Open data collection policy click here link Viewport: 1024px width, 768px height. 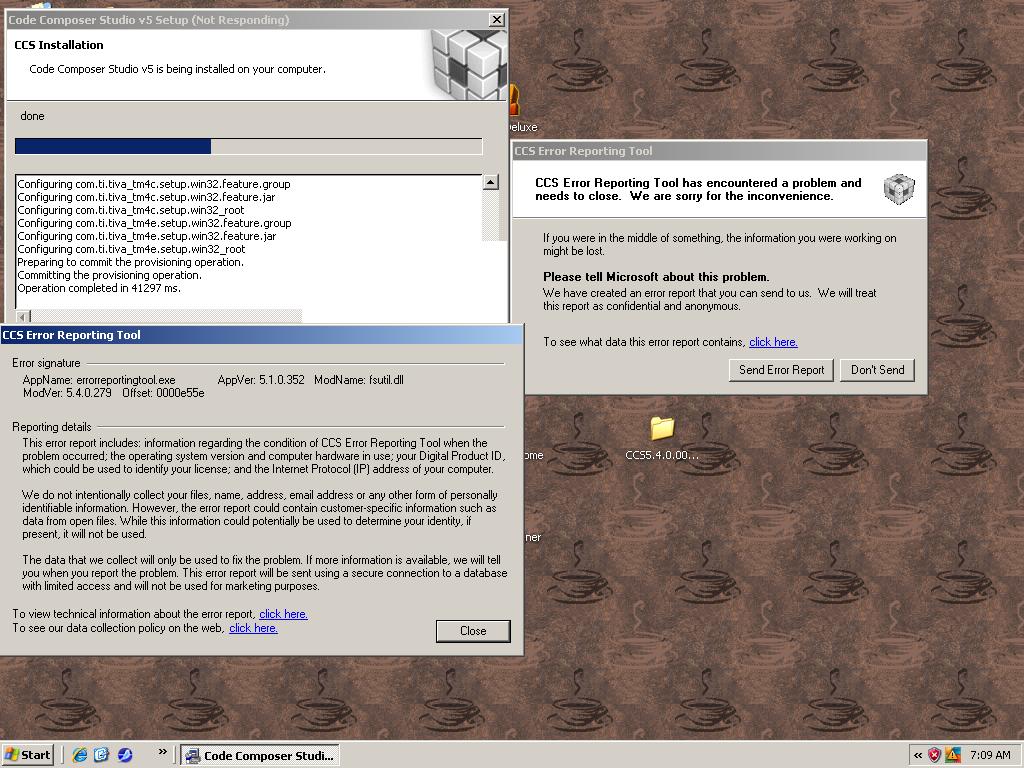click(x=253, y=628)
